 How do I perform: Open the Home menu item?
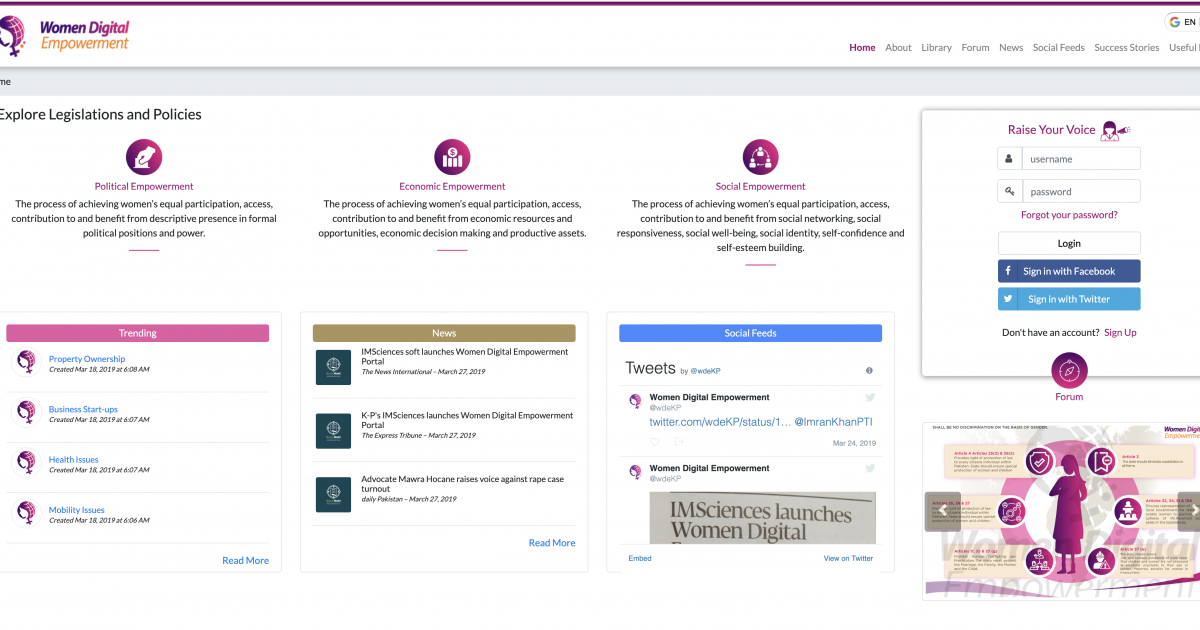pos(862,48)
